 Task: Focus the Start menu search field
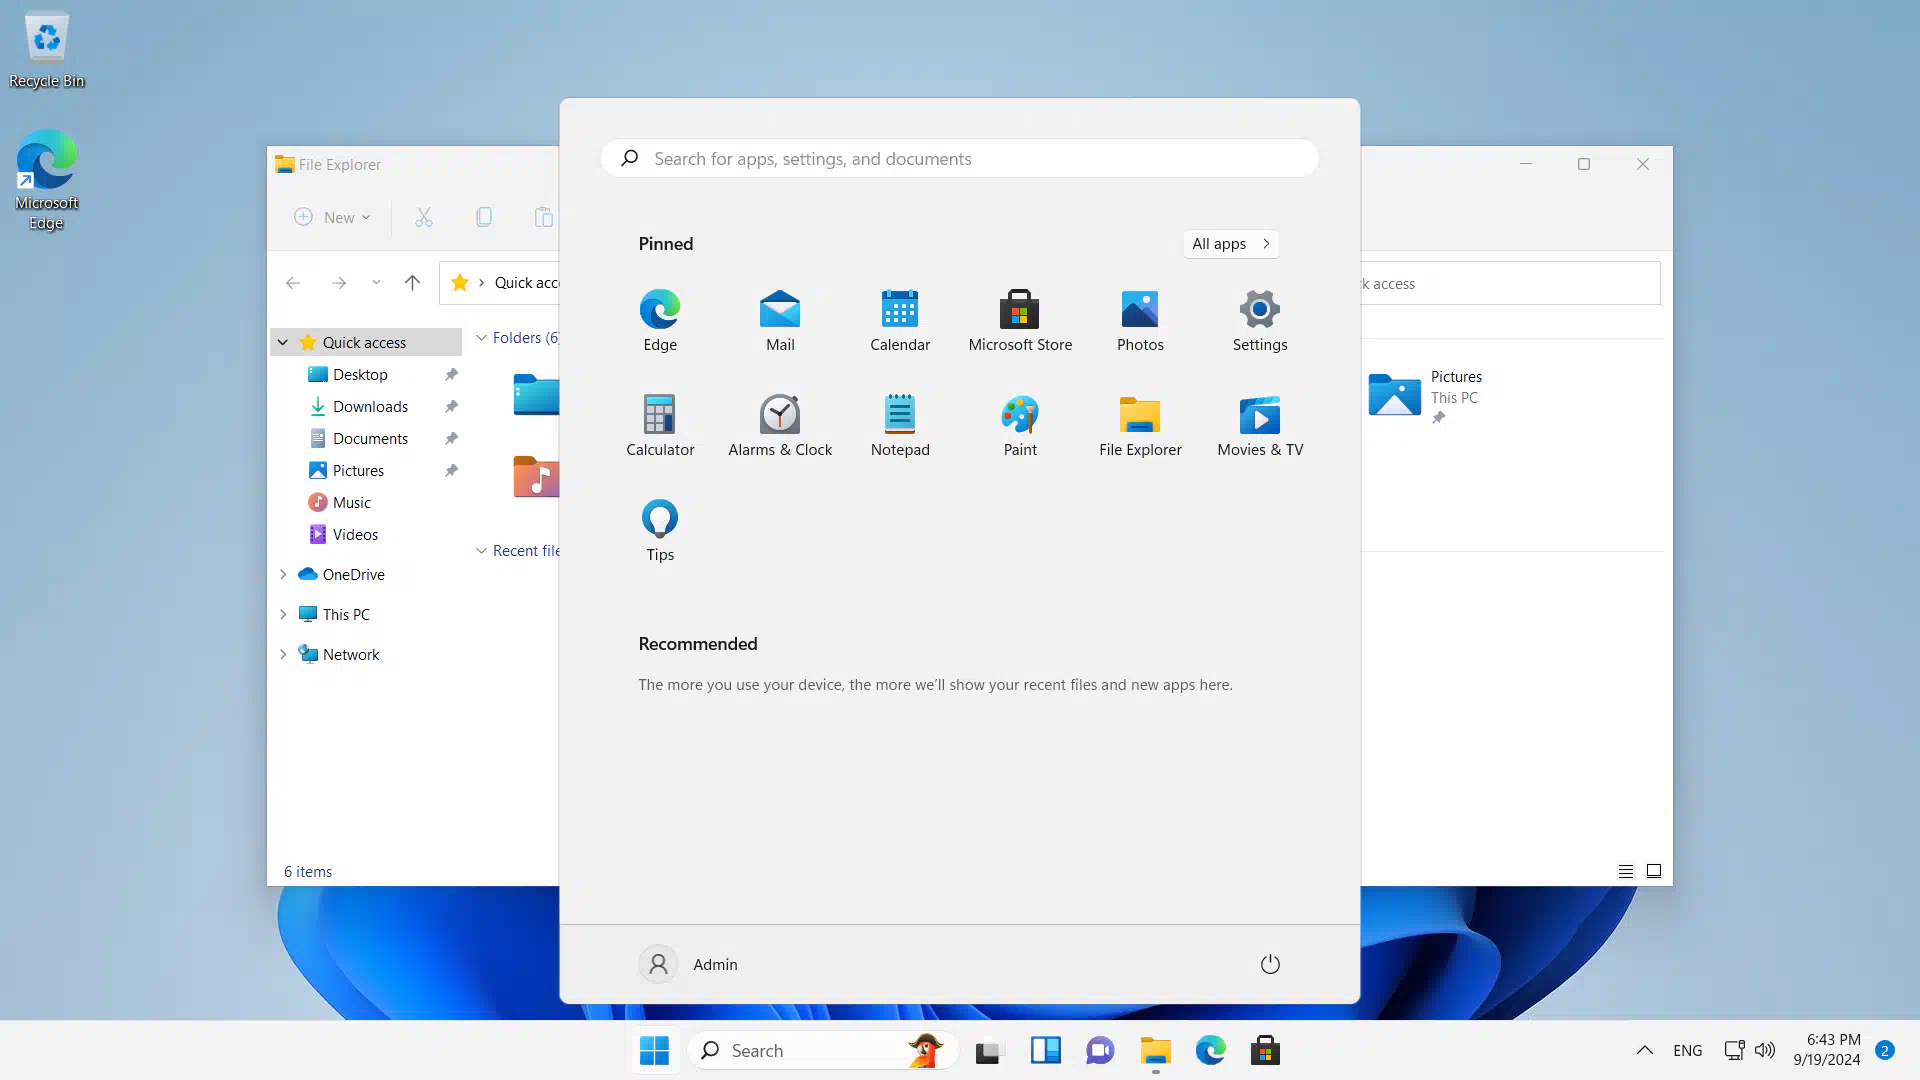tap(960, 158)
